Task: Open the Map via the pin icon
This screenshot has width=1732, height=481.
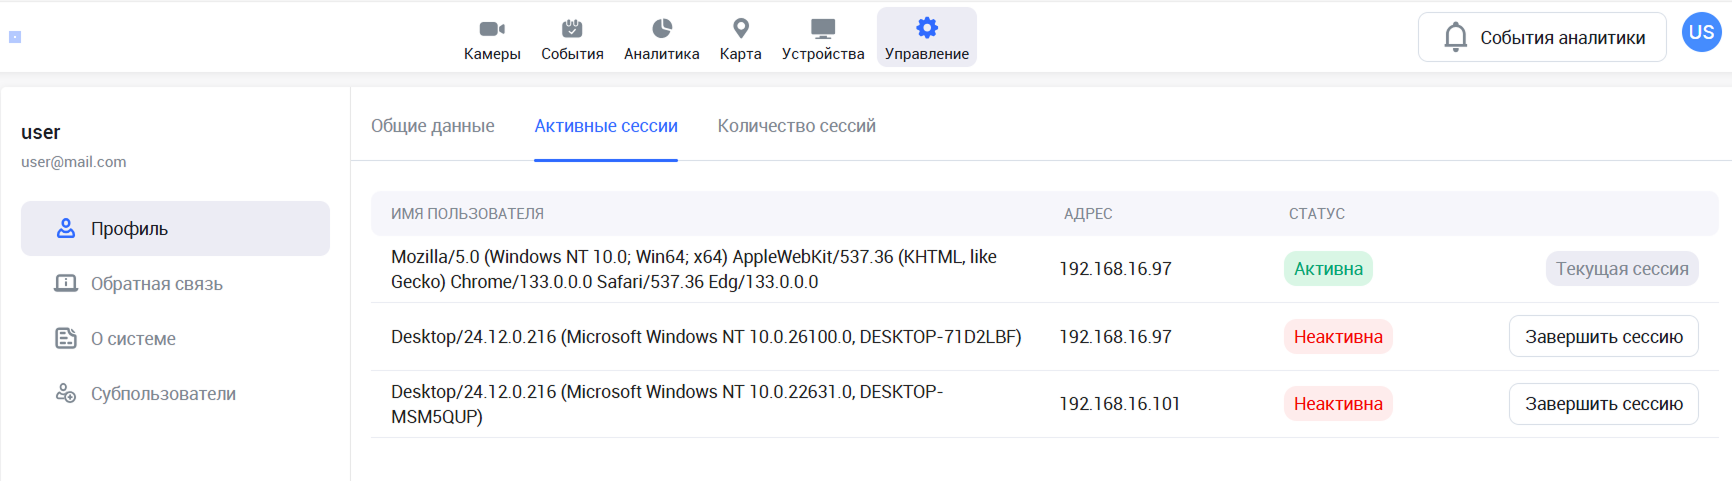Action: tap(740, 29)
